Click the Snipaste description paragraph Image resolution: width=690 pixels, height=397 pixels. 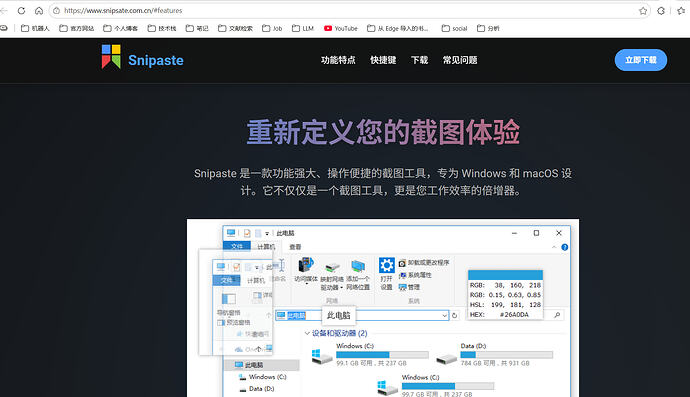click(383, 182)
